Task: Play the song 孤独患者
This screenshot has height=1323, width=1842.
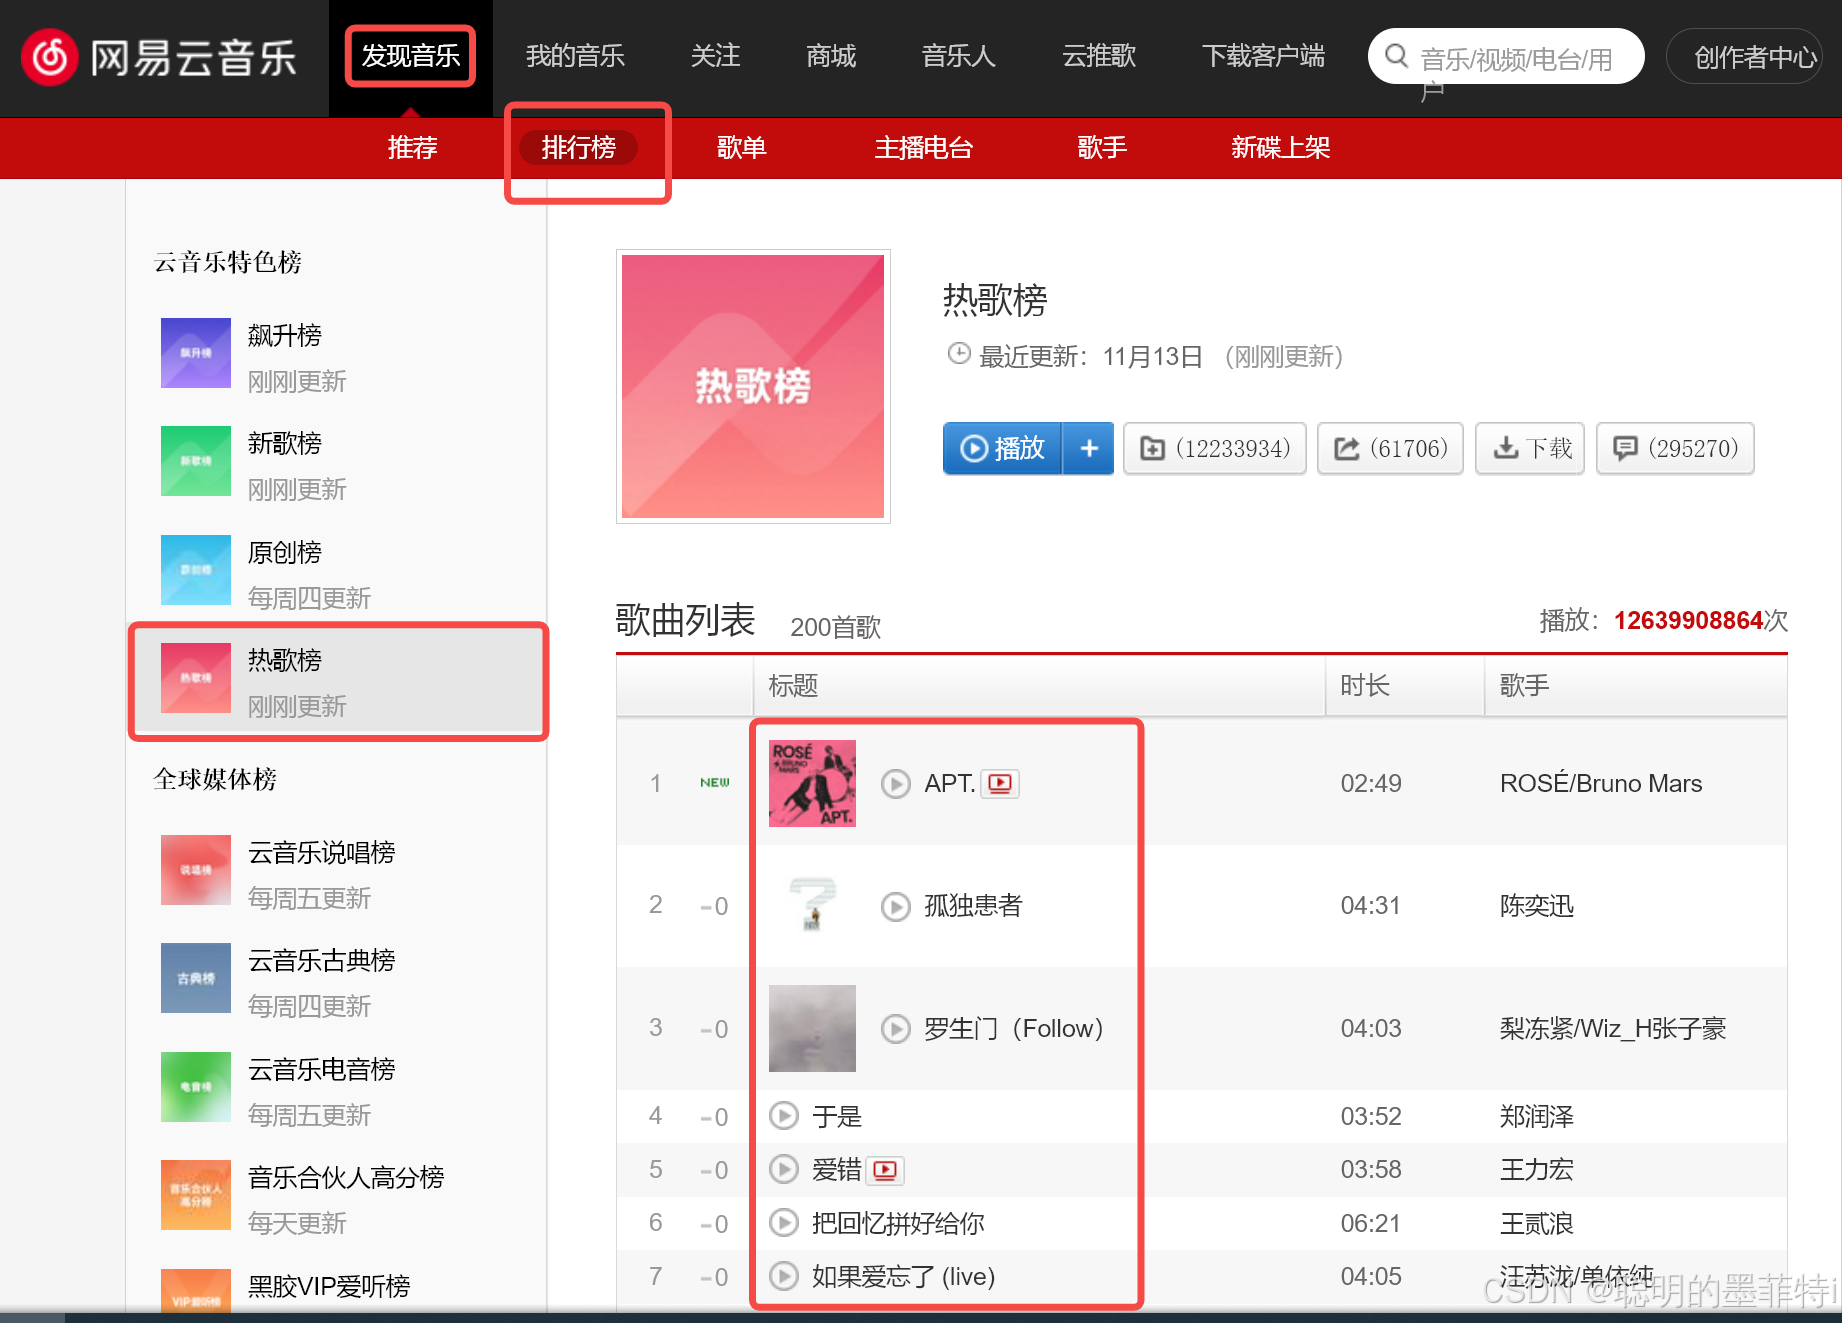Action: 895,906
